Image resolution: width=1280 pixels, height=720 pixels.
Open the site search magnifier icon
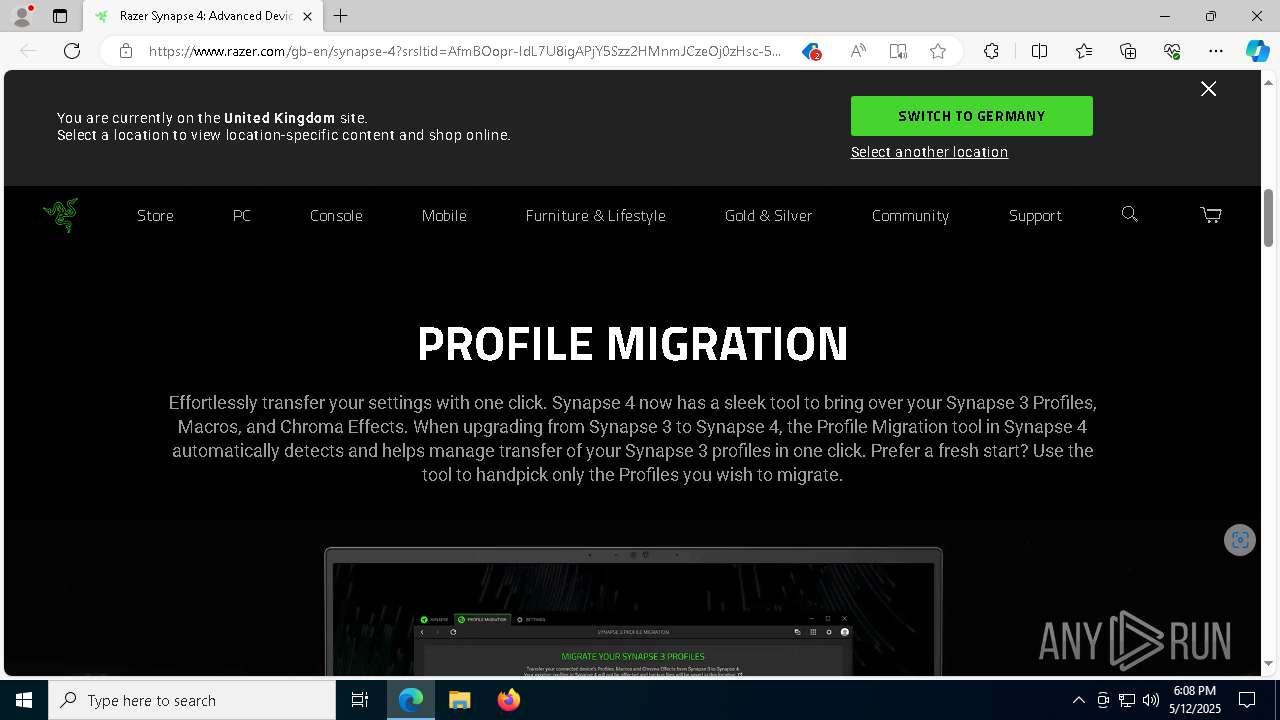point(1130,214)
